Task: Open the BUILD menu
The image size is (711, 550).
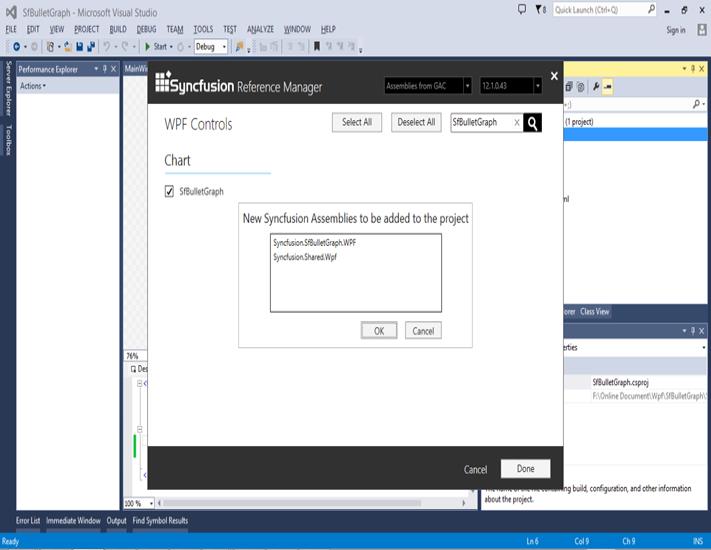Action: pos(118,29)
